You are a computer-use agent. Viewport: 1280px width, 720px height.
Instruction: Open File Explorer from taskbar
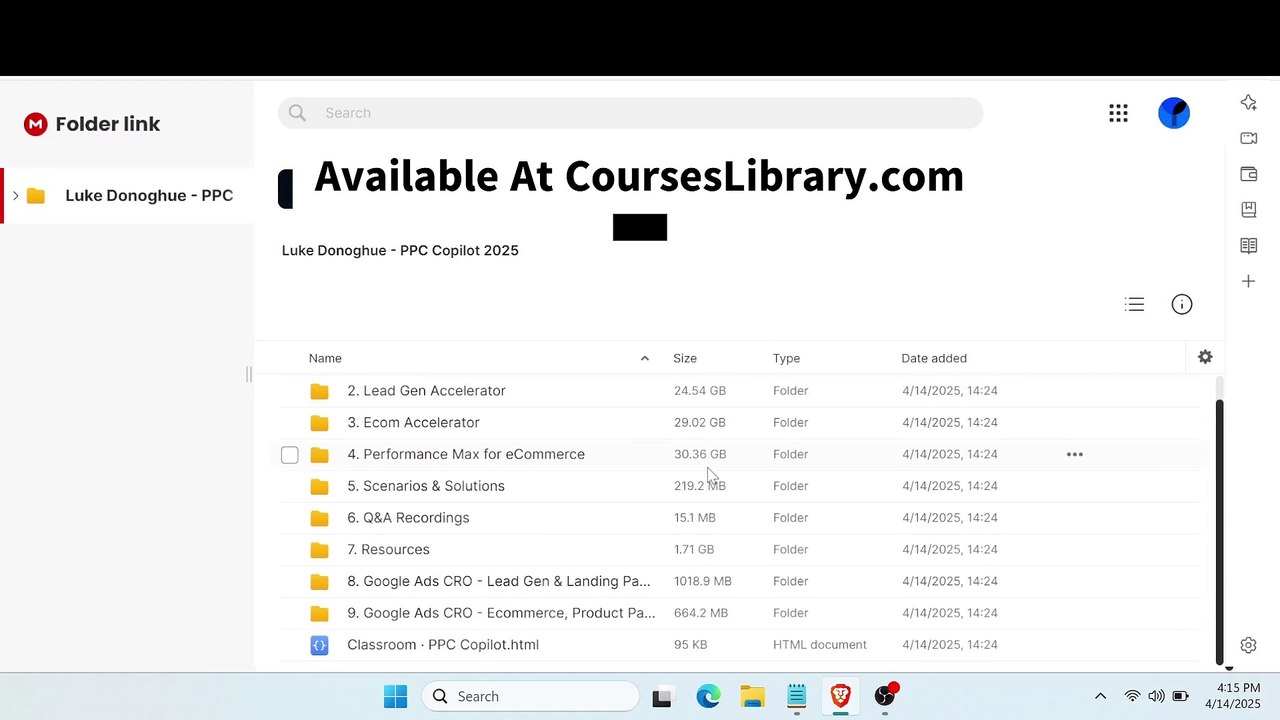(752, 697)
